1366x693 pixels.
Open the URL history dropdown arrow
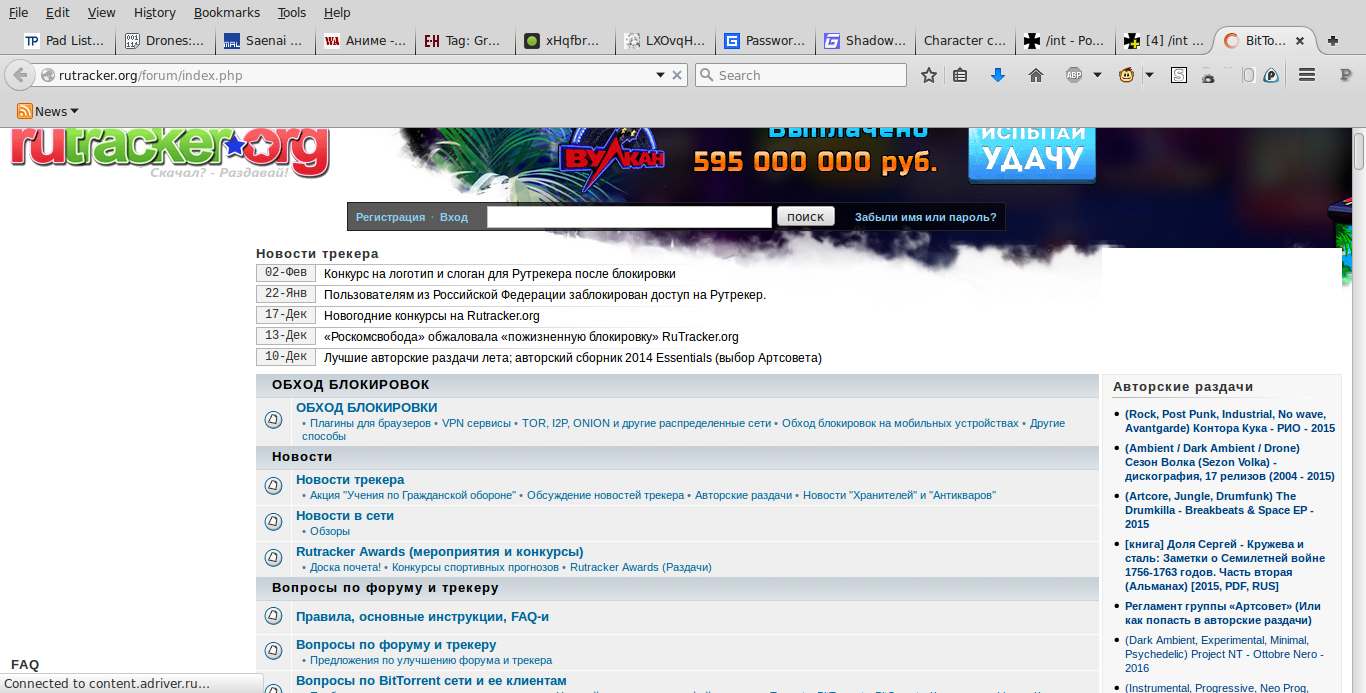pos(660,75)
